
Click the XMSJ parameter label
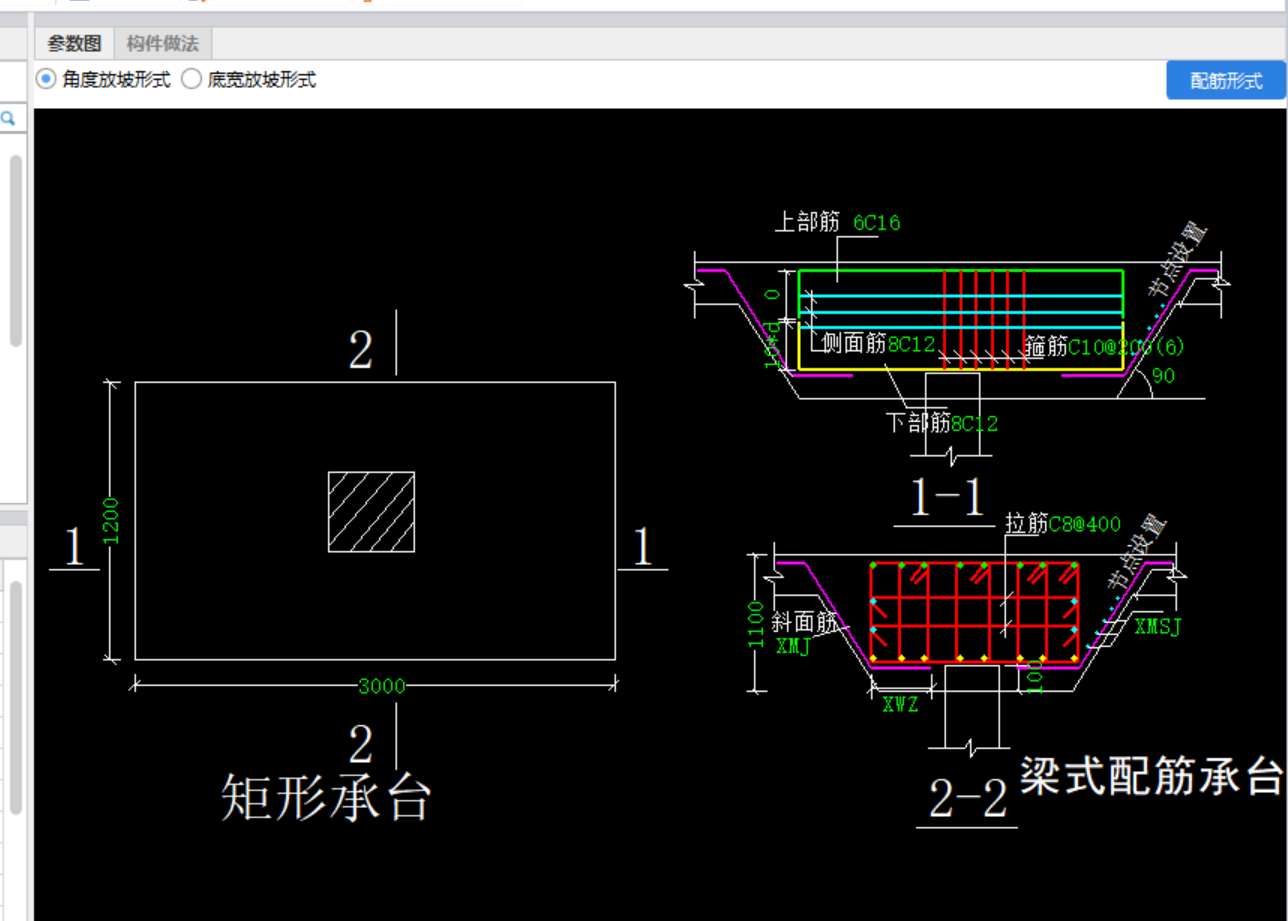coord(1158,626)
